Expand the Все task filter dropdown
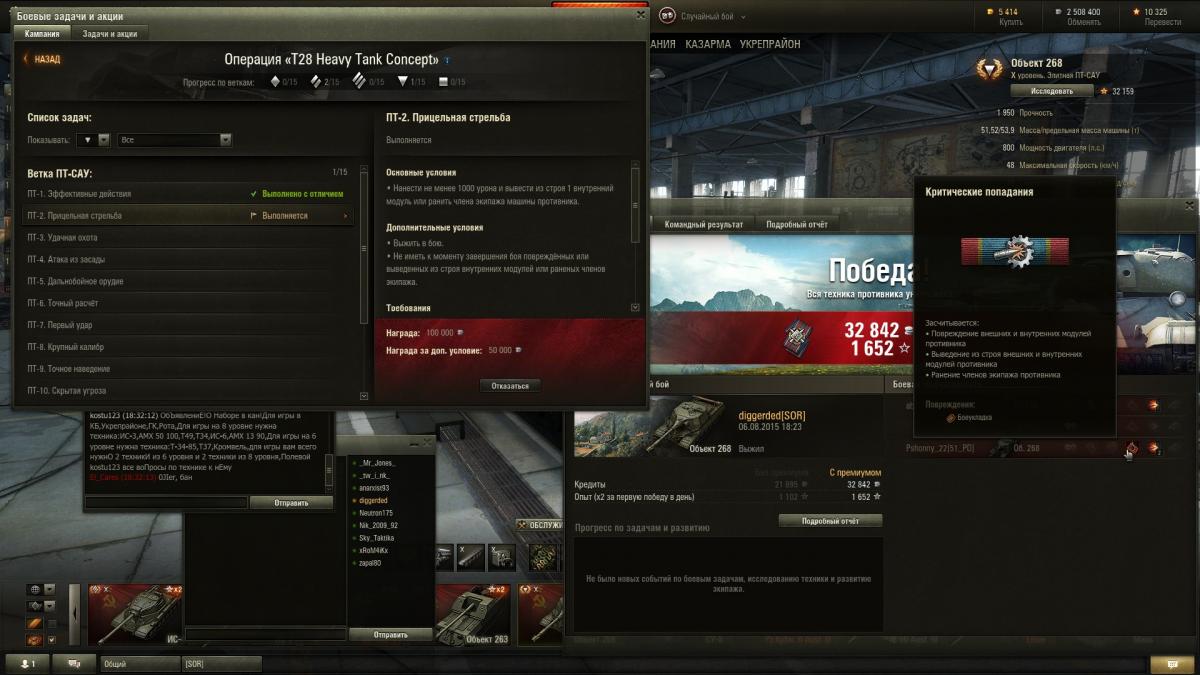This screenshot has width=1200, height=675. click(175, 140)
